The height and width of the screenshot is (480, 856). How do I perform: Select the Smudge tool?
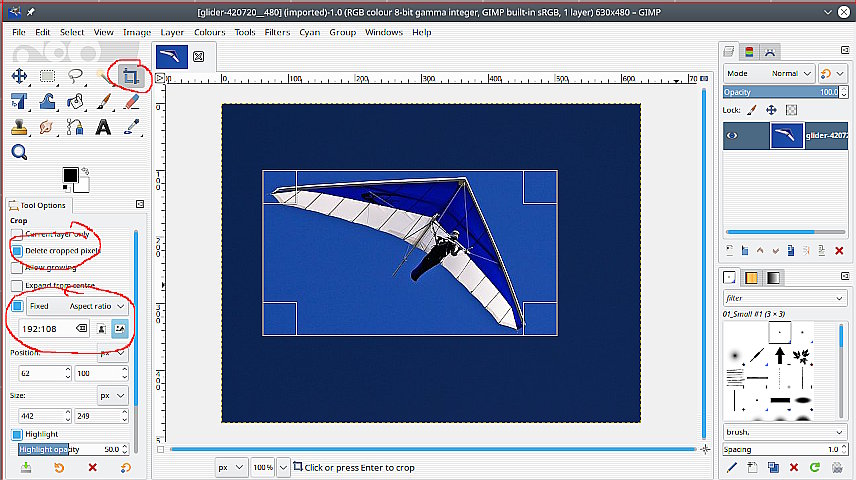tap(46, 127)
